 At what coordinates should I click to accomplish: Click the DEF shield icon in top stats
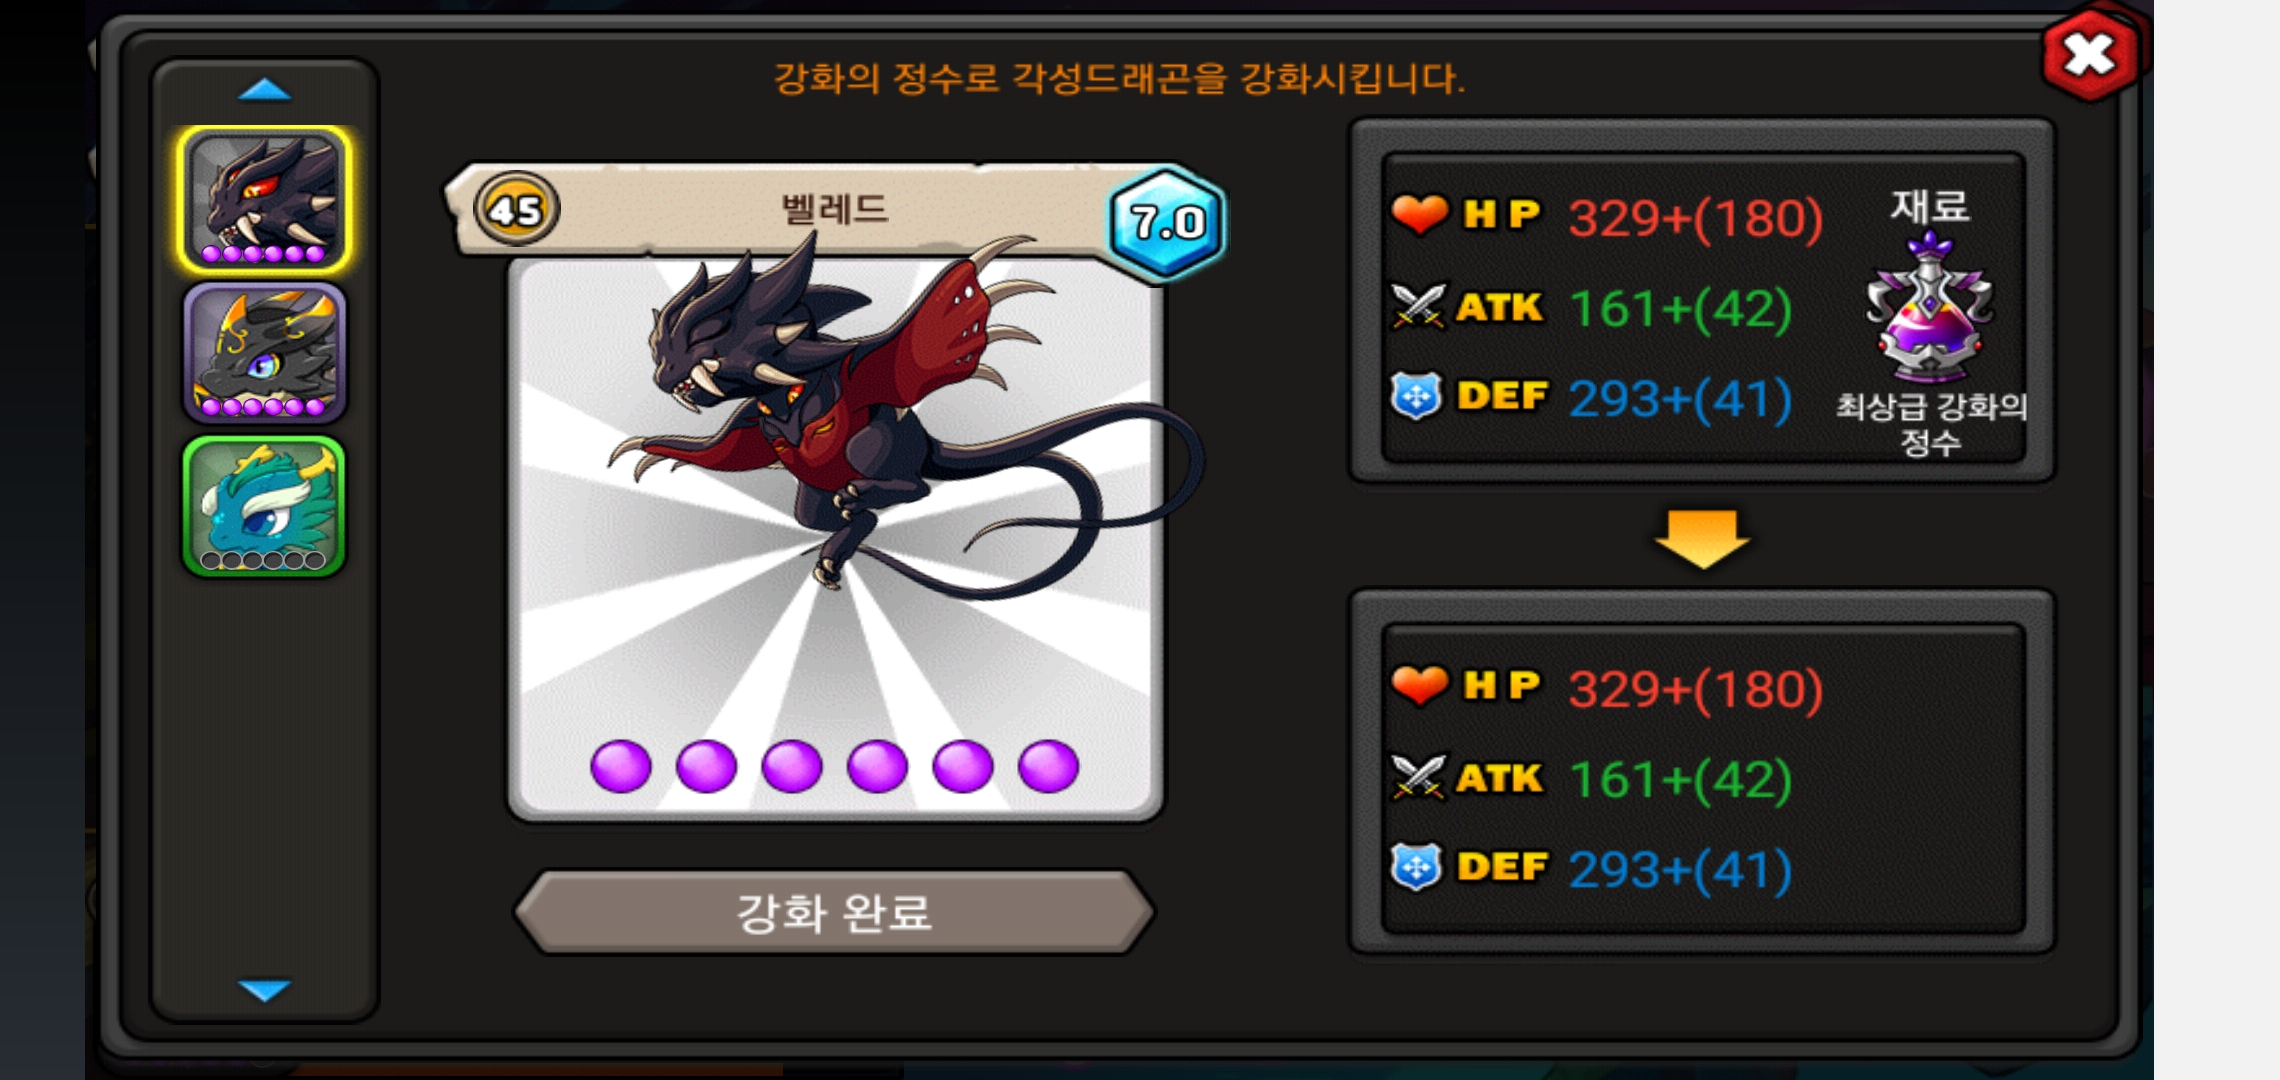tap(1417, 396)
